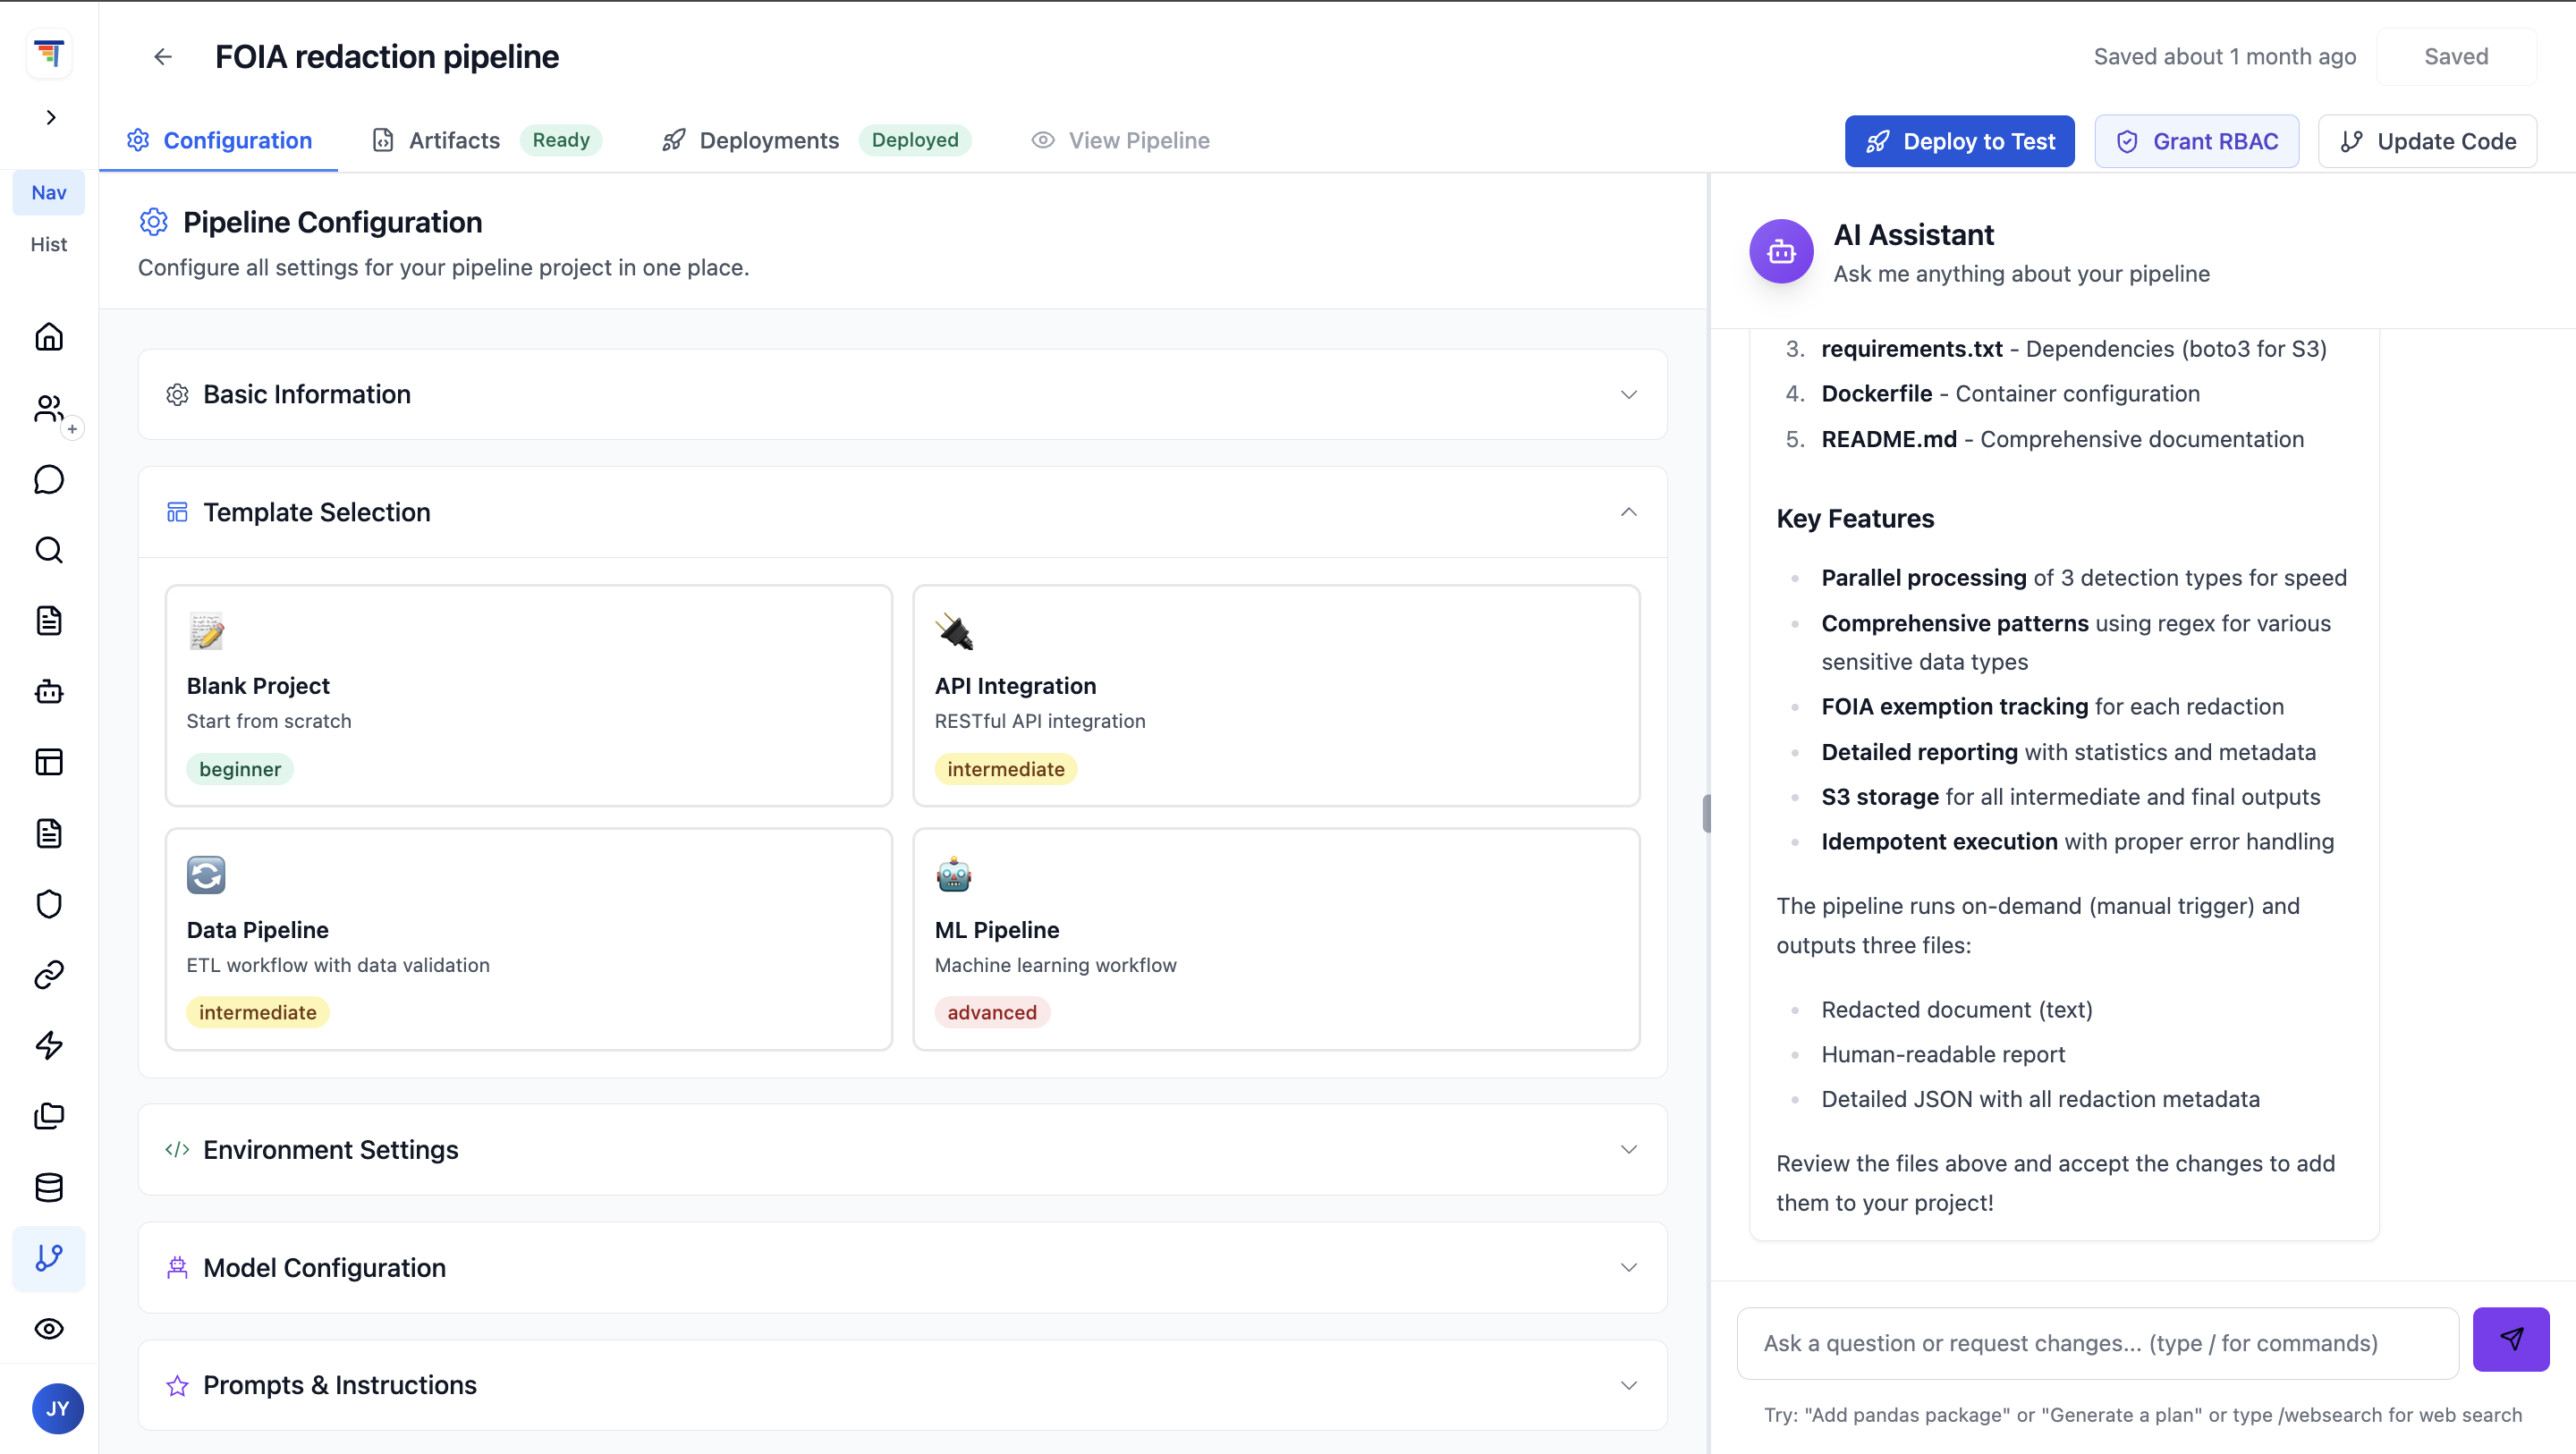
Task: Expand the Environment Settings section
Action: point(902,1149)
